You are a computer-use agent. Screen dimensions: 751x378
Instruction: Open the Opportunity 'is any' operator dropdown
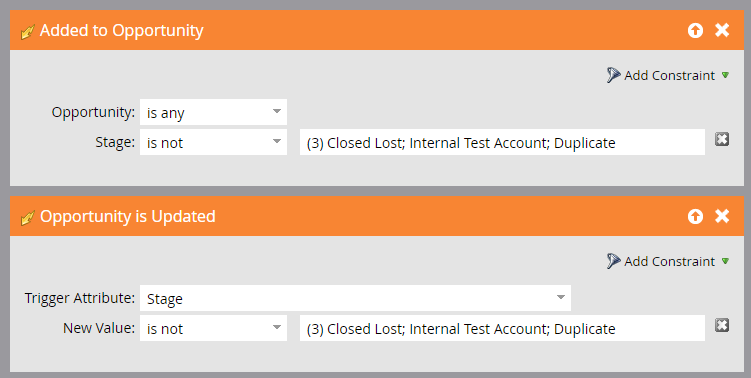[x=213, y=112]
